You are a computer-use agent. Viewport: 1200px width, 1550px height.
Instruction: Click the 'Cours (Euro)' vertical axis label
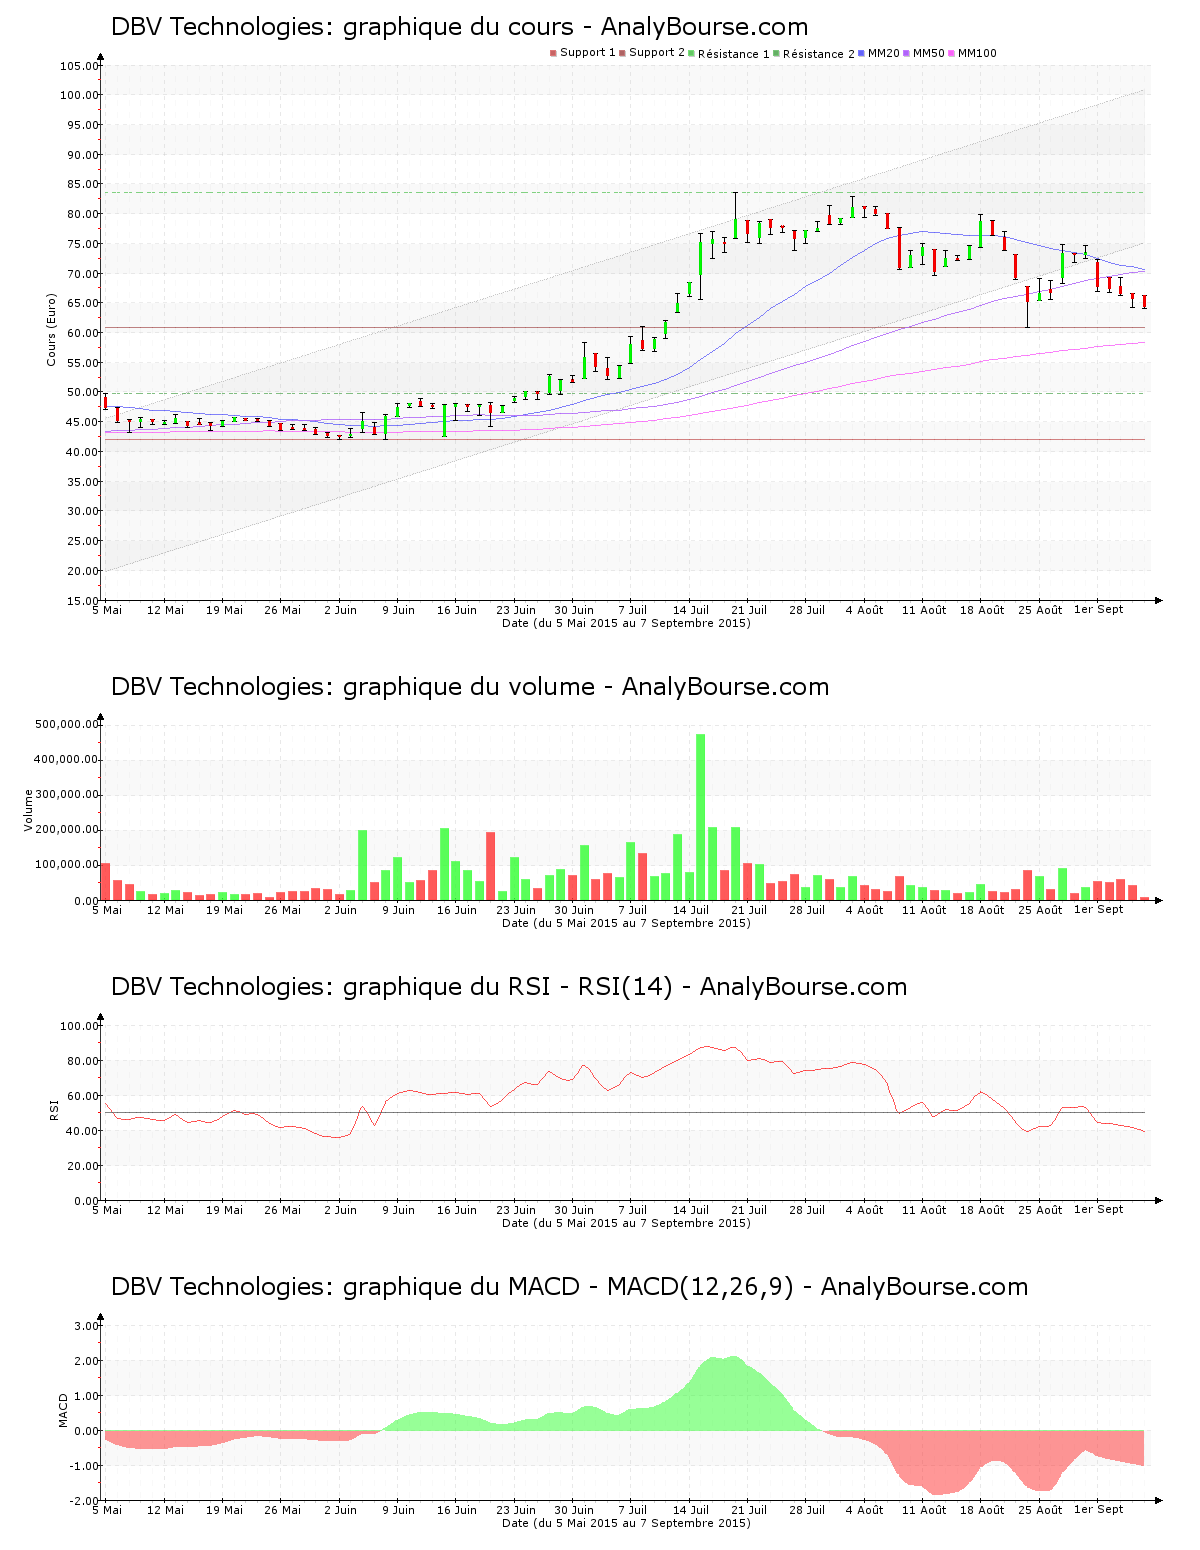(51, 330)
